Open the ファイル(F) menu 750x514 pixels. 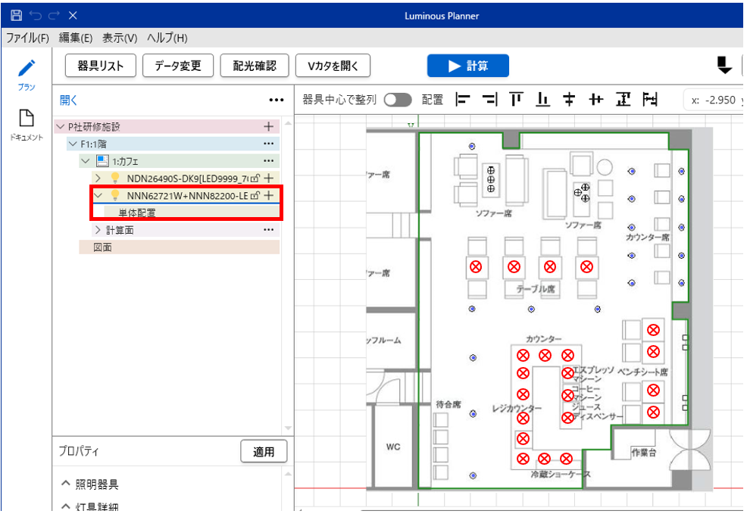(x=27, y=38)
